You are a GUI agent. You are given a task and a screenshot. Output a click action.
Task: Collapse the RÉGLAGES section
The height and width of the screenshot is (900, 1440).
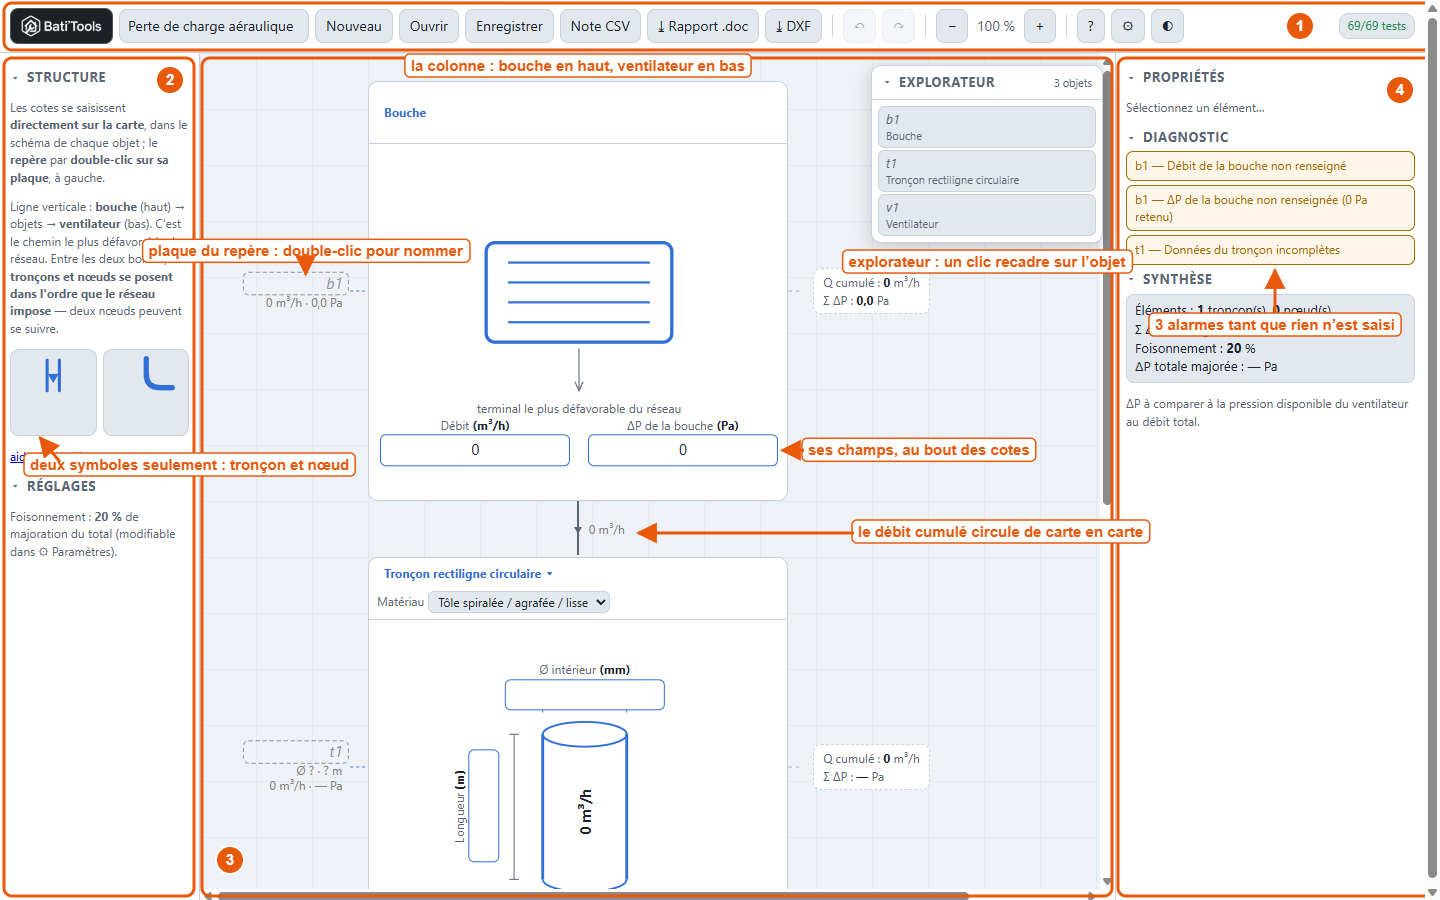click(x=16, y=486)
